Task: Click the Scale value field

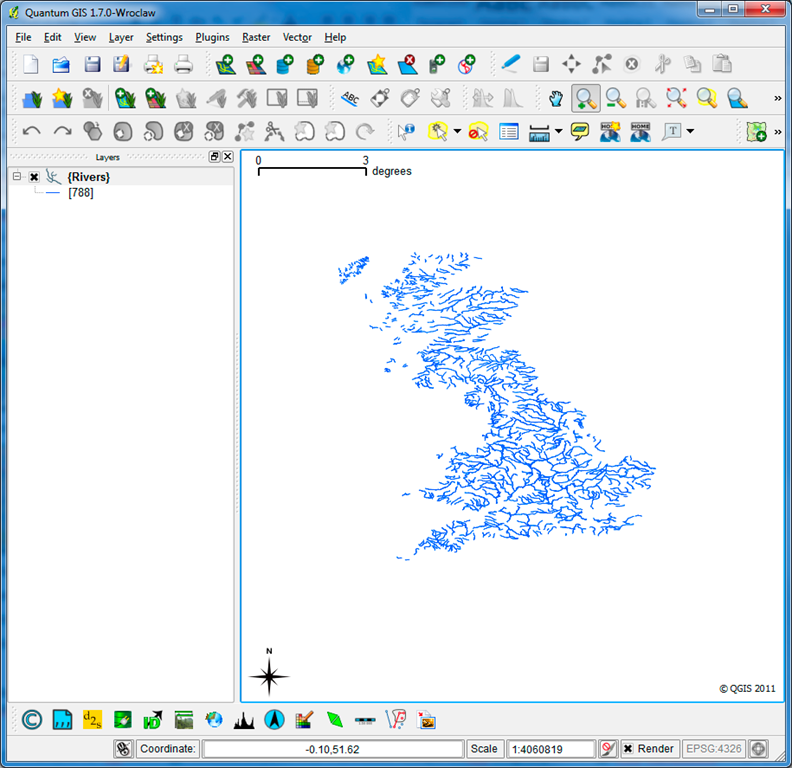Action: coord(551,749)
